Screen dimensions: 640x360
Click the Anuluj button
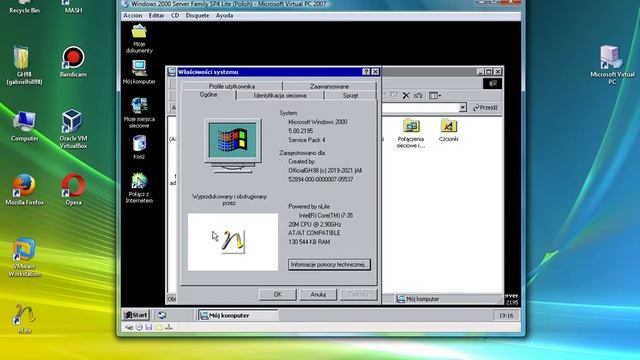coord(318,294)
